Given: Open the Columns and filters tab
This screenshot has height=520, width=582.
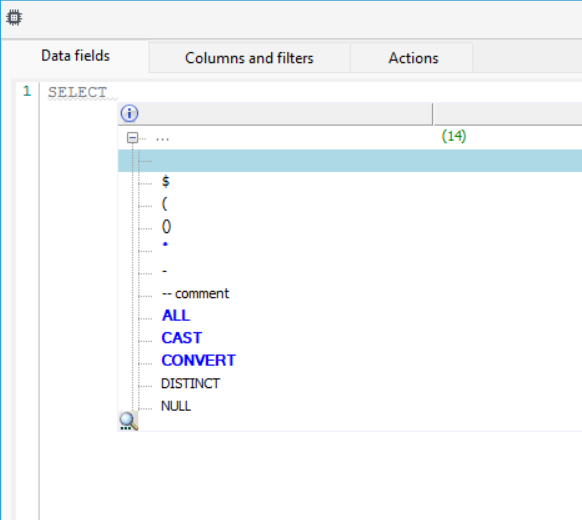Looking at the screenshot, I should pyautogui.click(x=249, y=58).
